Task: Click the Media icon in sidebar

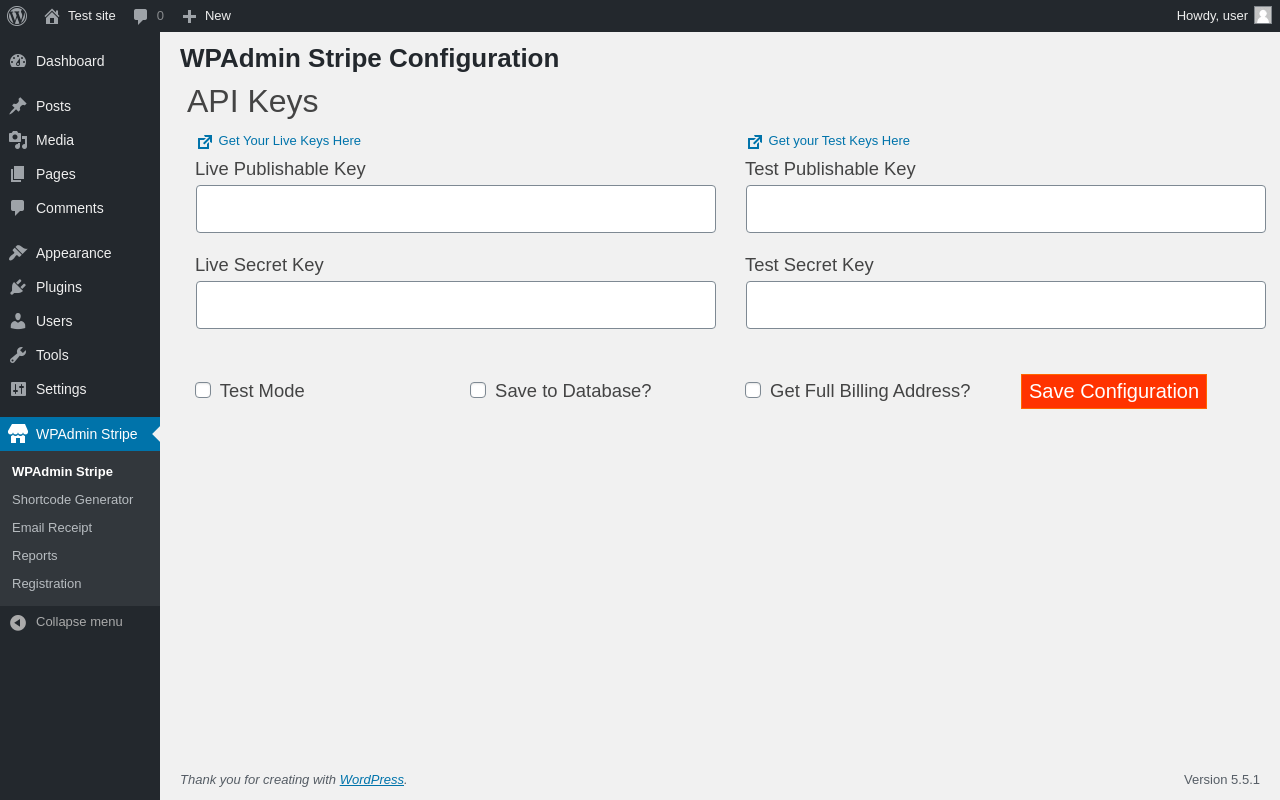Action: click(x=18, y=140)
